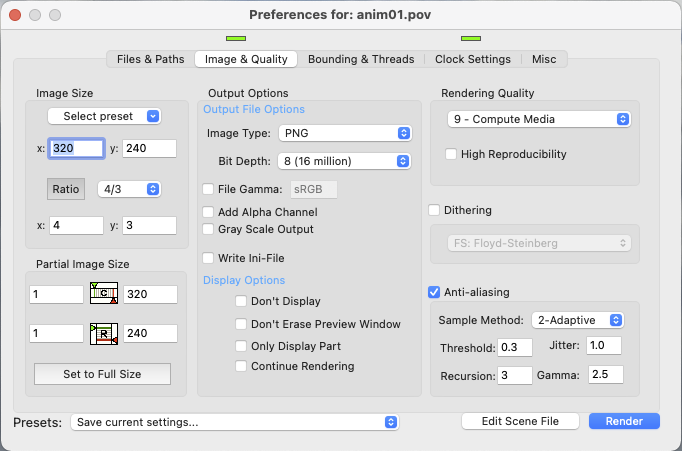Viewport: 682px width, 451px height.
Task: Switch to the Bounding & Threads tab
Action: 361,59
